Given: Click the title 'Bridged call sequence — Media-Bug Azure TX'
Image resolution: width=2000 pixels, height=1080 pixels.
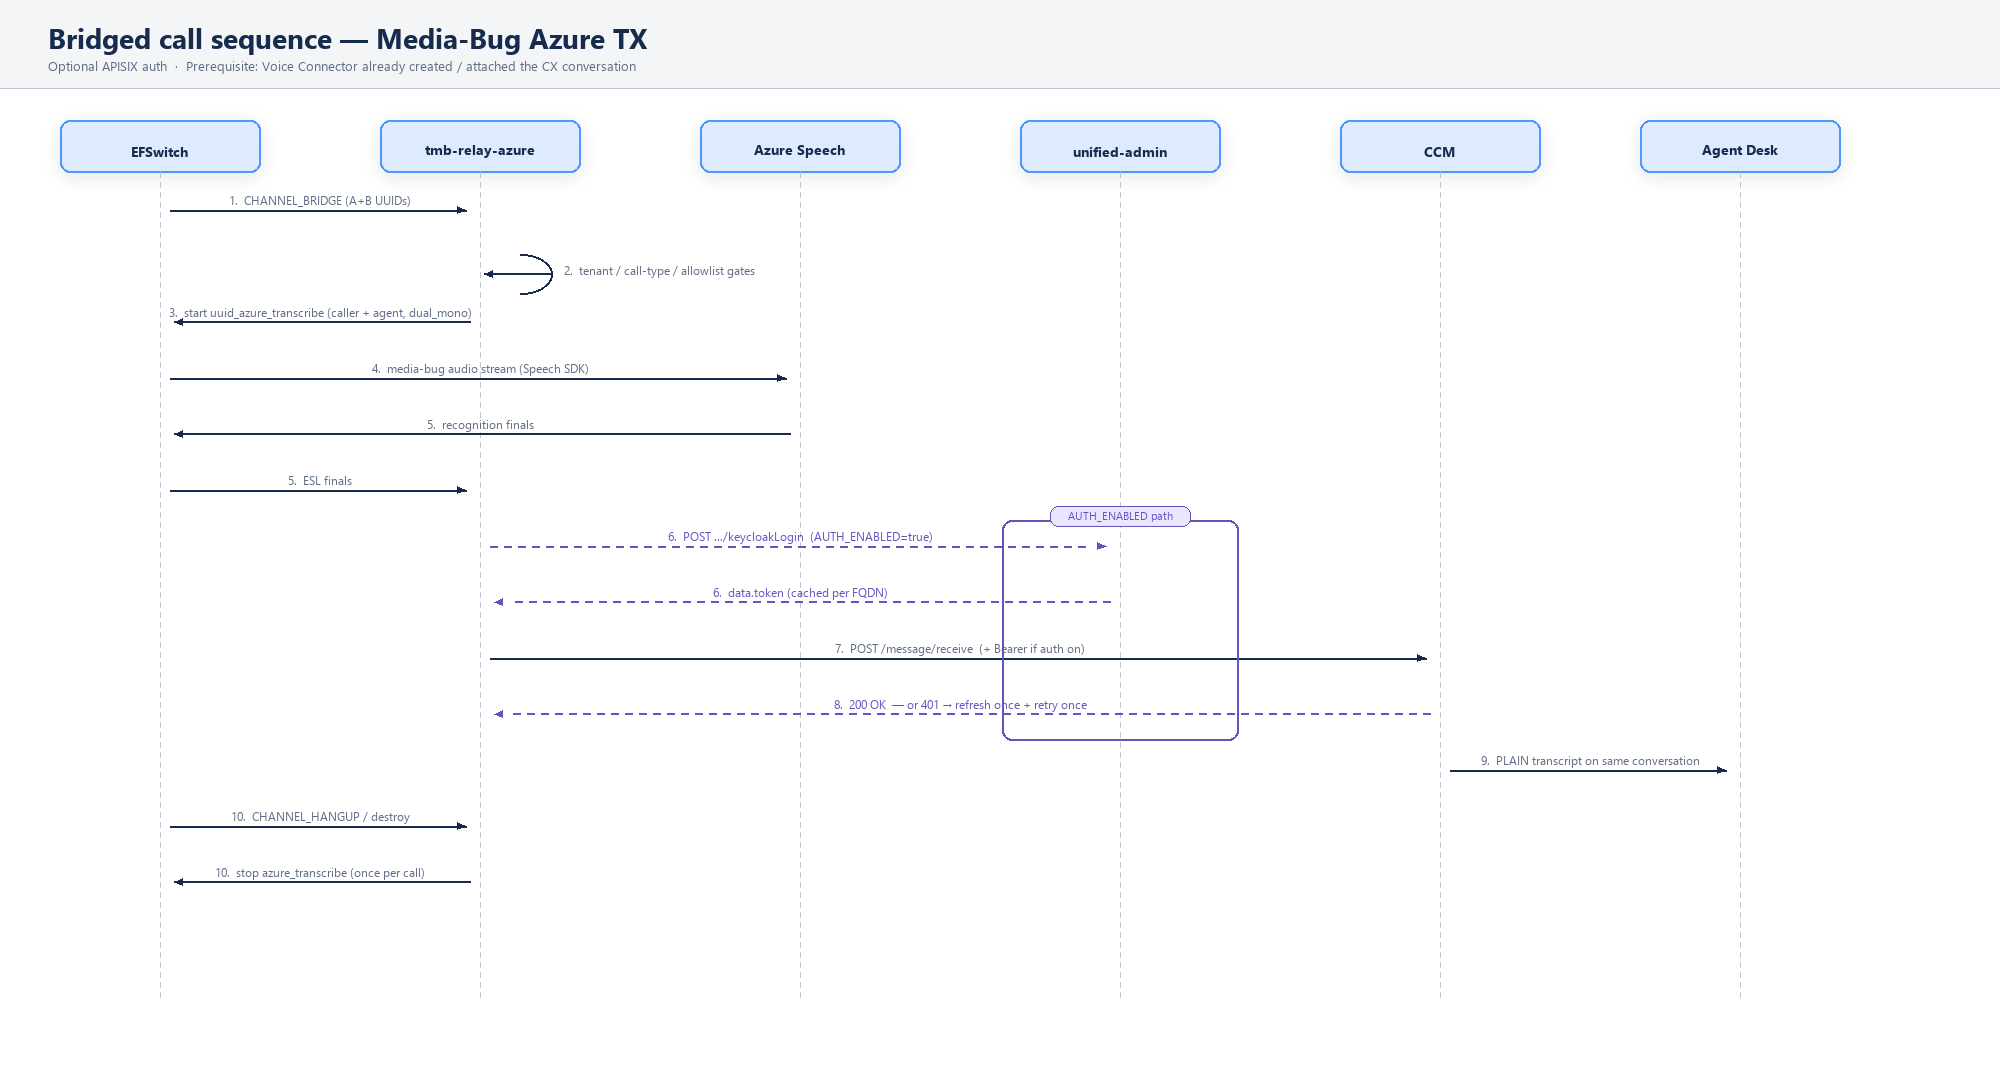Looking at the screenshot, I should click(348, 39).
